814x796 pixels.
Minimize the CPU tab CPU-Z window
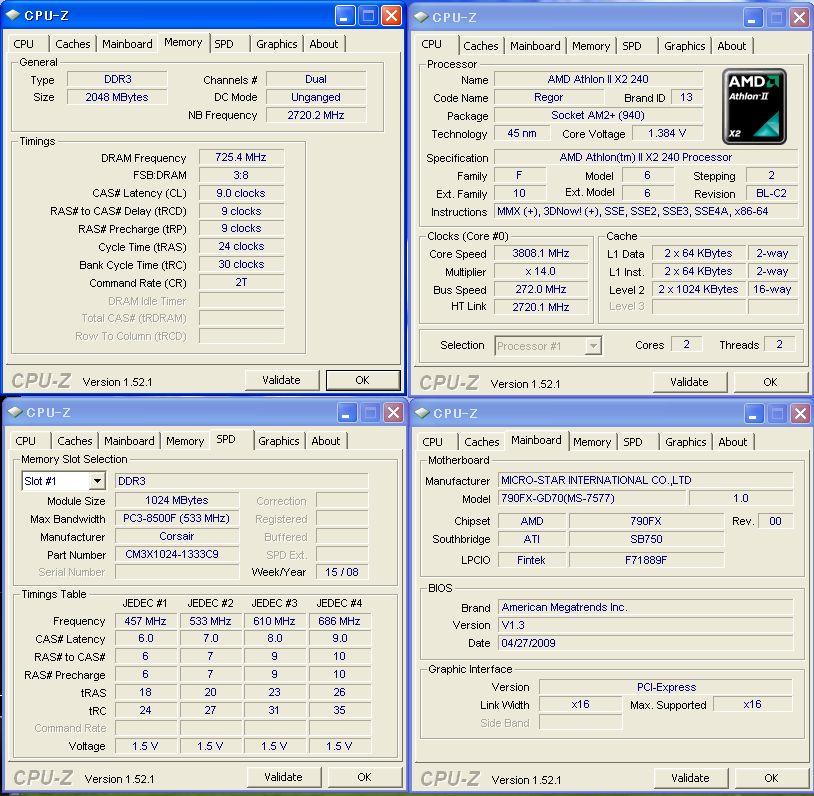[x=752, y=18]
